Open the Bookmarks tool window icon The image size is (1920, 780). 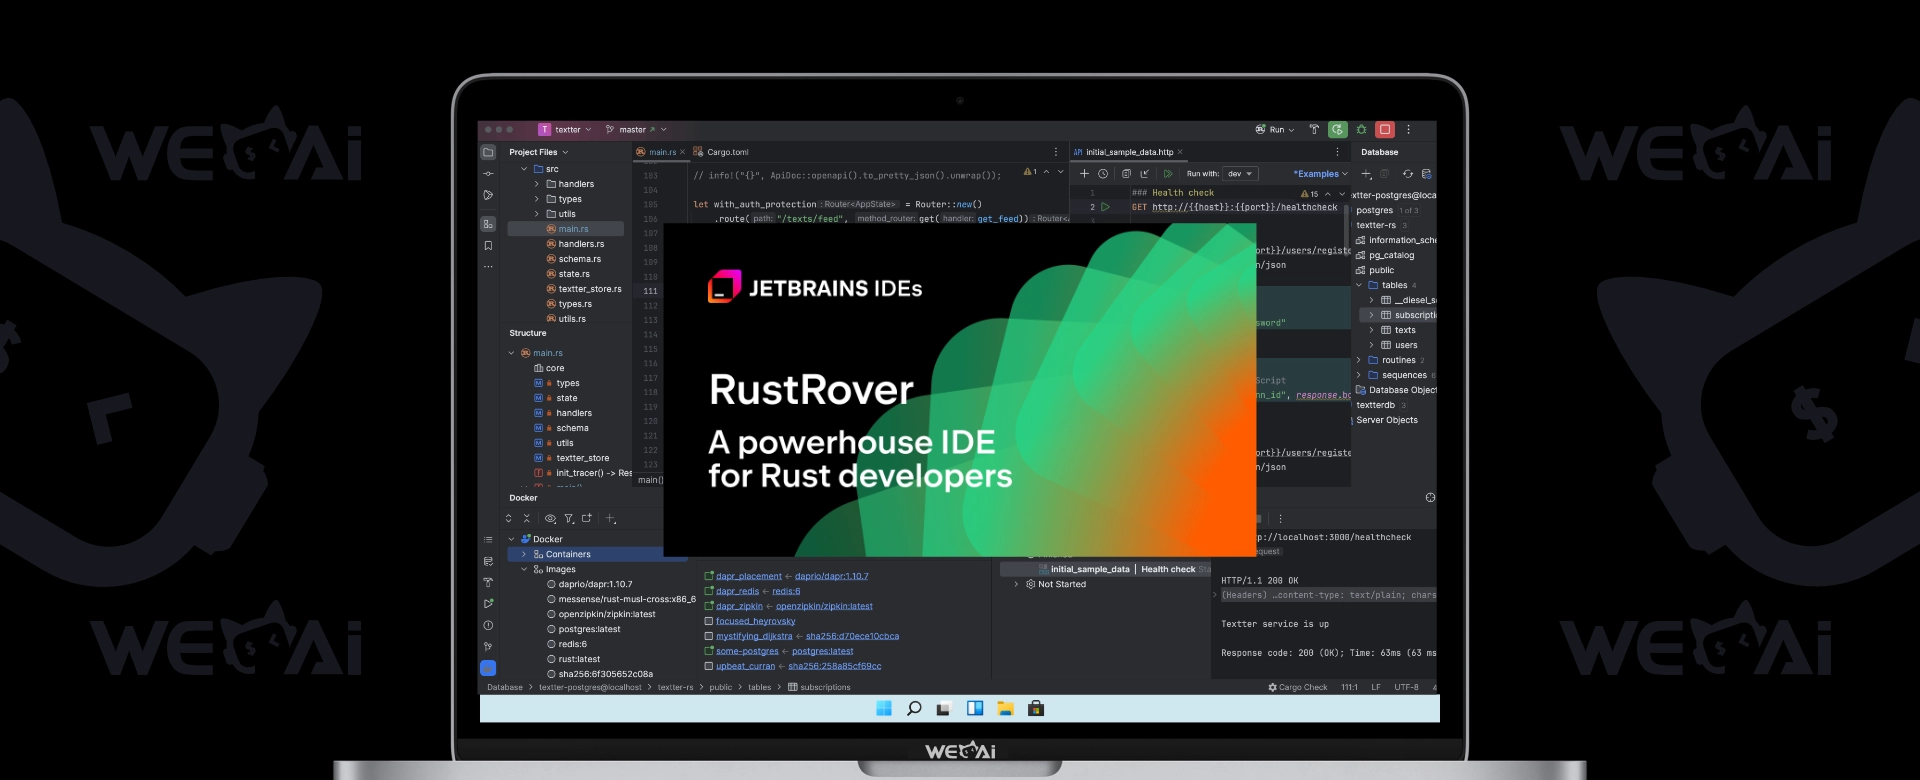pyautogui.click(x=488, y=246)
